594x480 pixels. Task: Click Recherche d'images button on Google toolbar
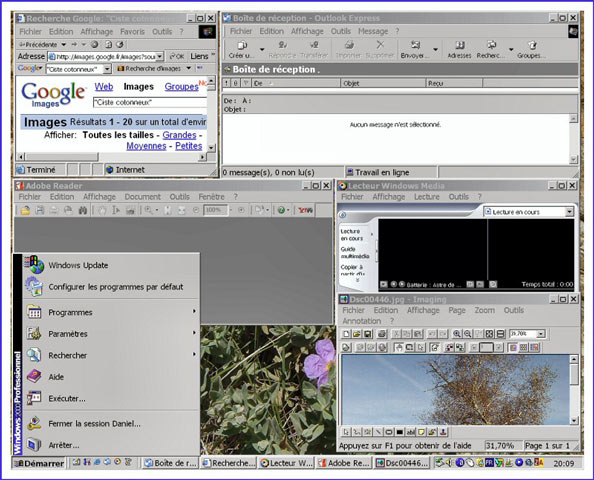pos(149,69)
